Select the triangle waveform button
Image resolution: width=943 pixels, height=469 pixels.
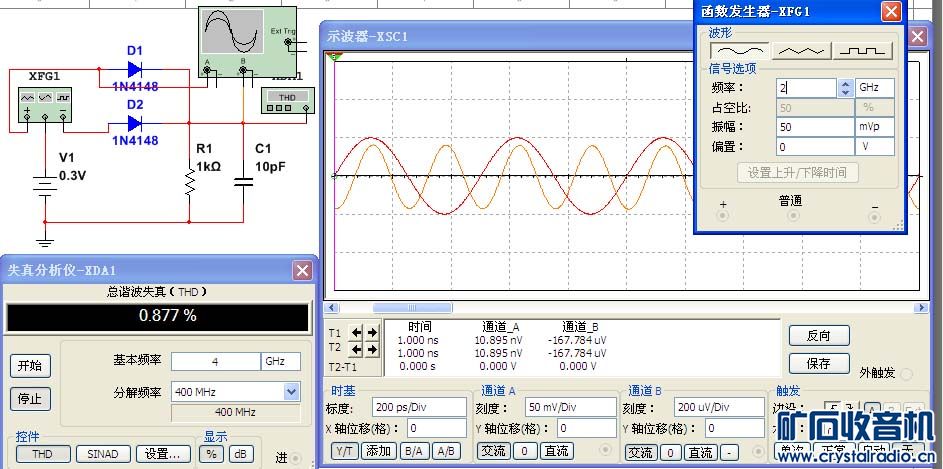[x=802, y=49]
